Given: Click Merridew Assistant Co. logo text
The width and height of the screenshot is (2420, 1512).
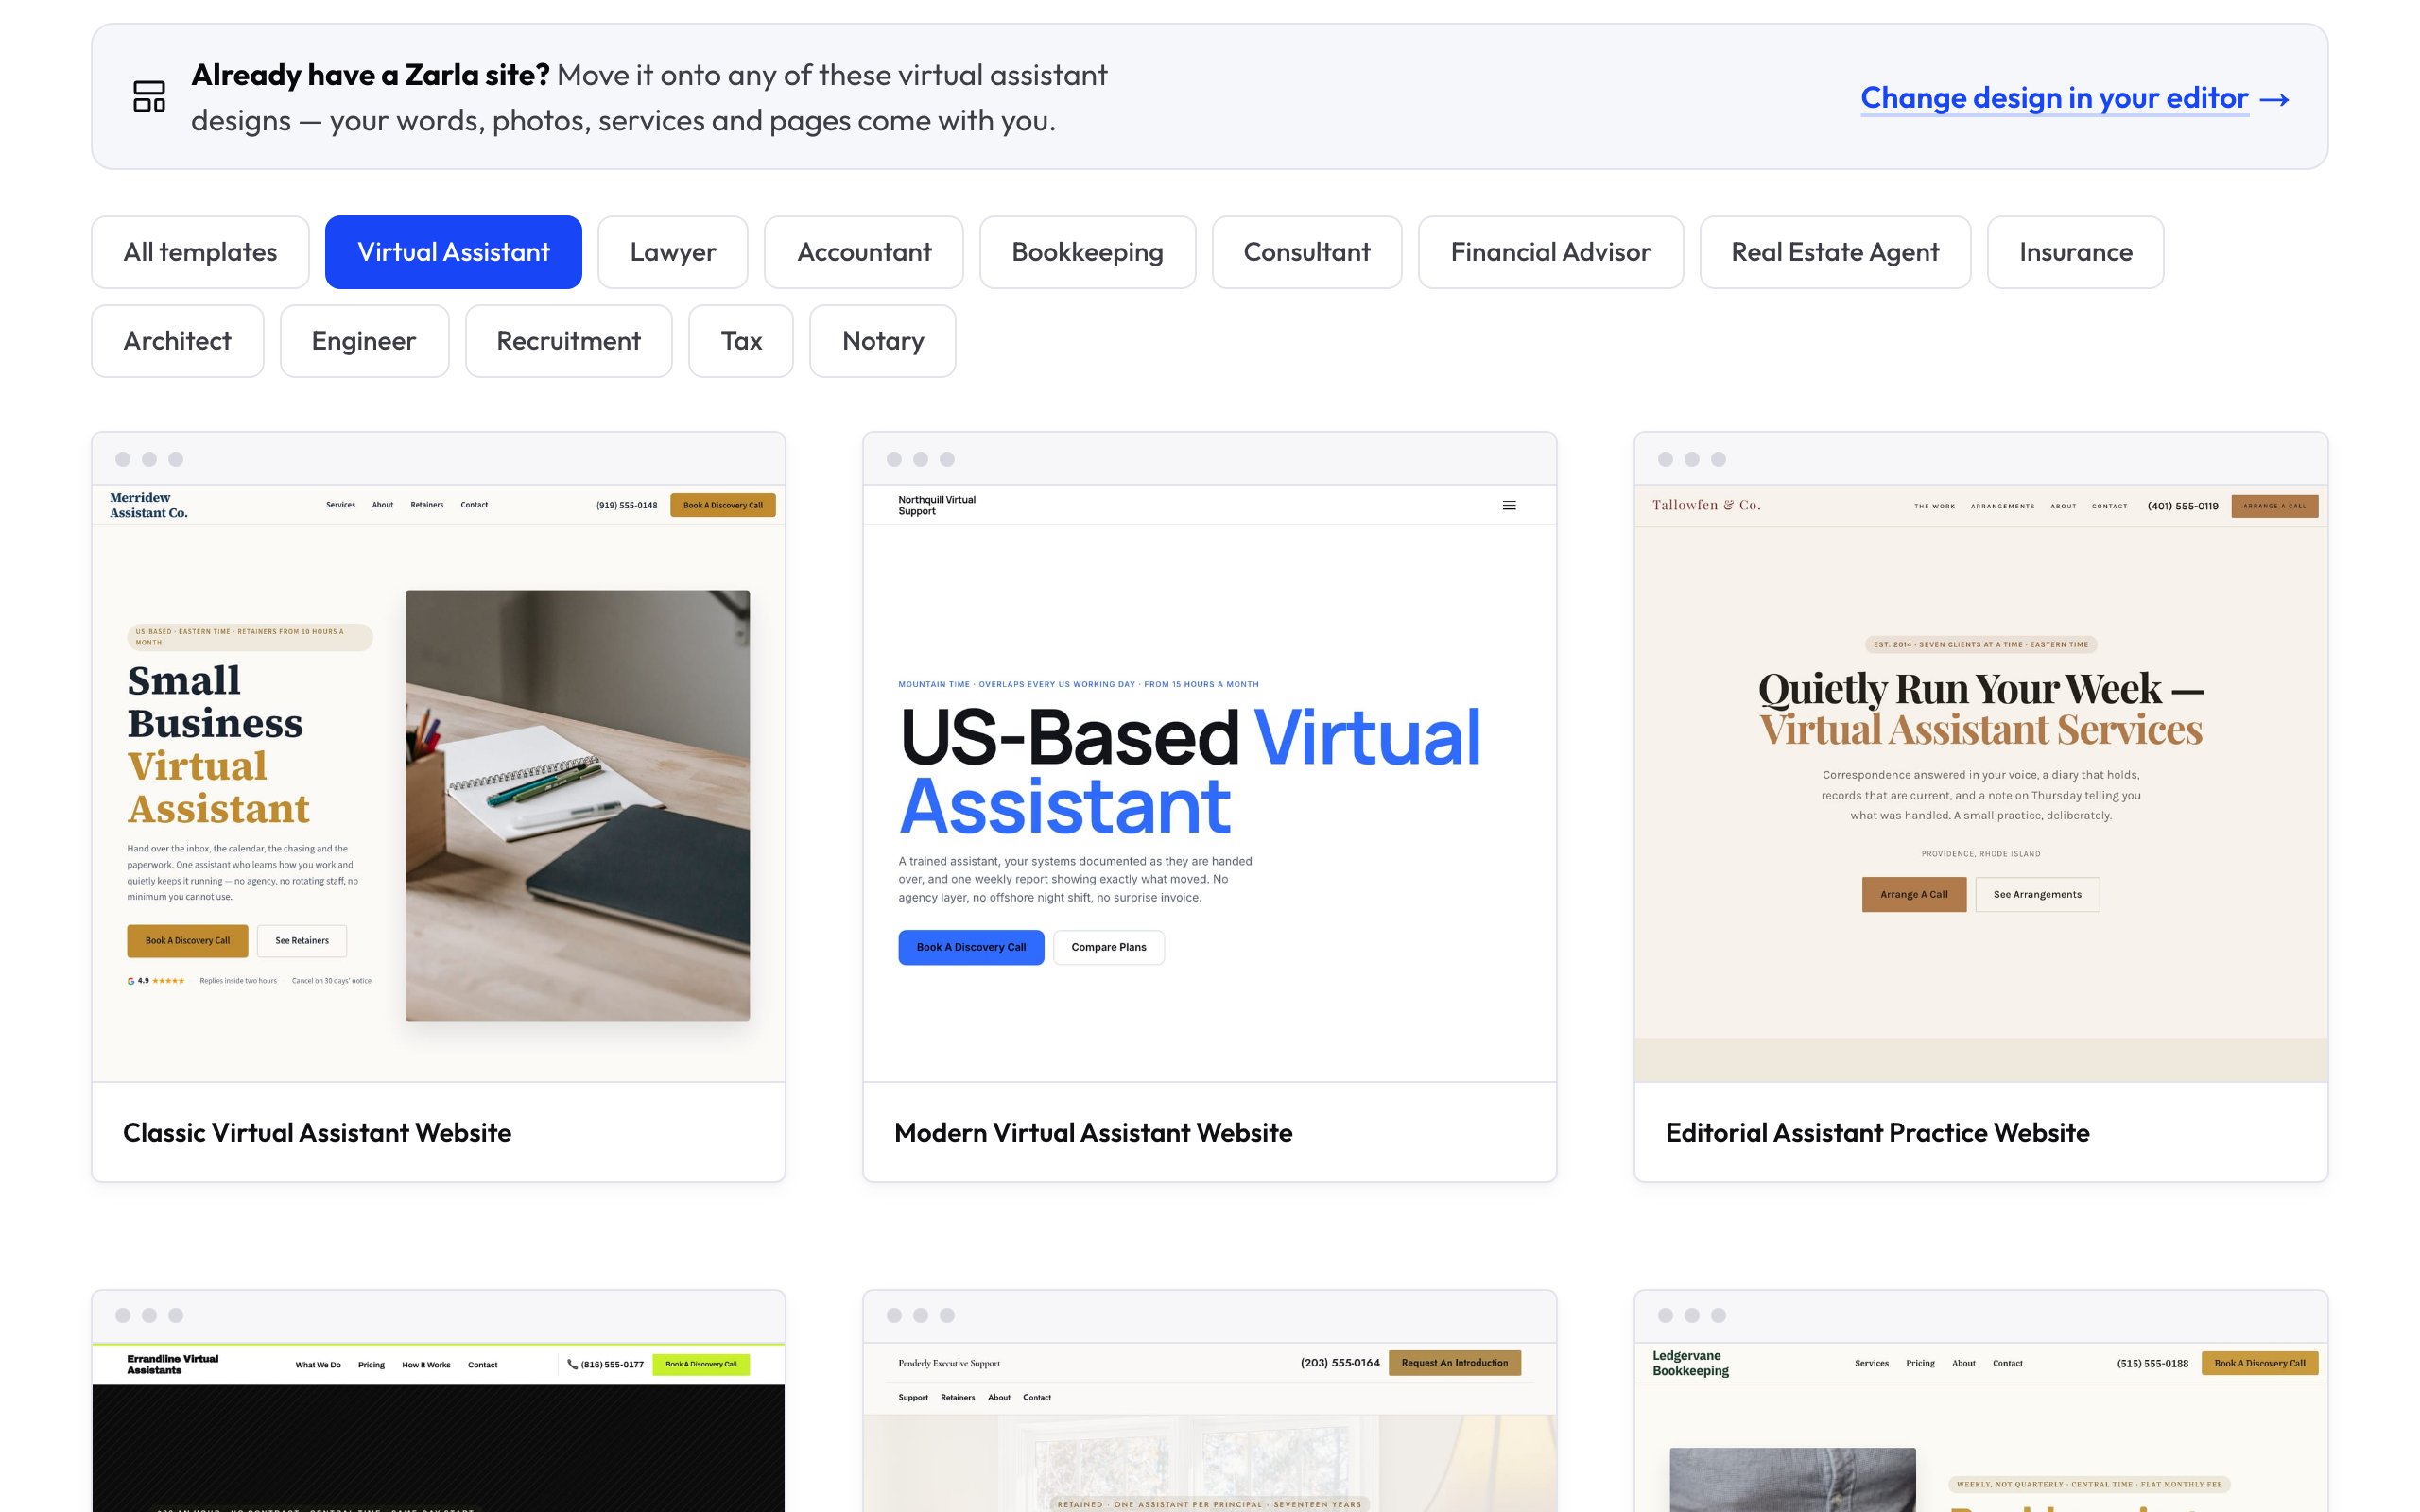Looking at the screenshot, I should tap(148, 505).
